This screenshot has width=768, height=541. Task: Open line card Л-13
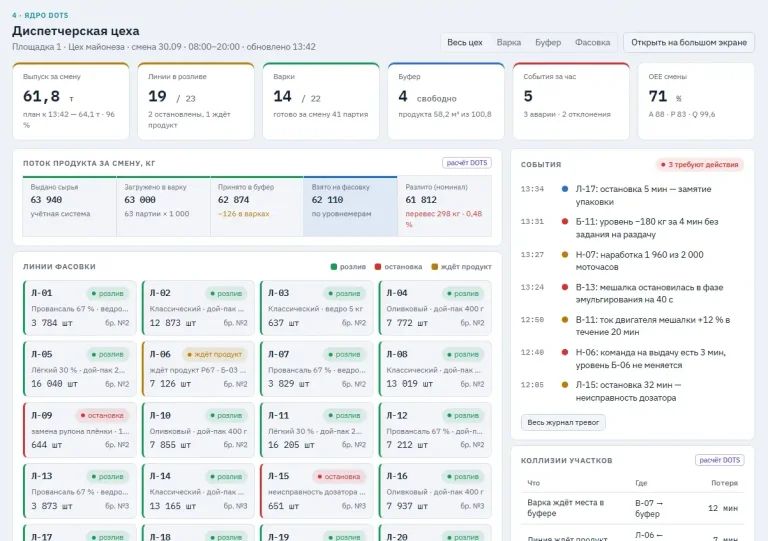pos(80,491)
